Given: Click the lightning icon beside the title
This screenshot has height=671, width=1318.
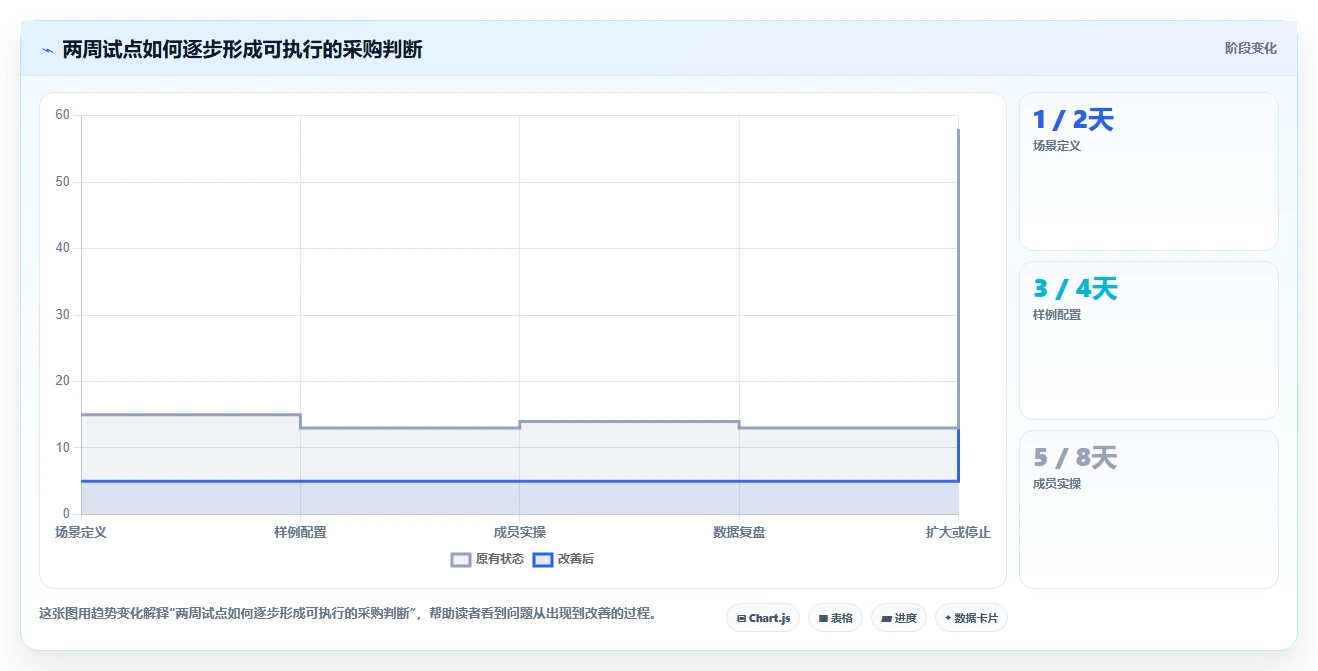Looking at the screenshot, I should coord(47,50).
